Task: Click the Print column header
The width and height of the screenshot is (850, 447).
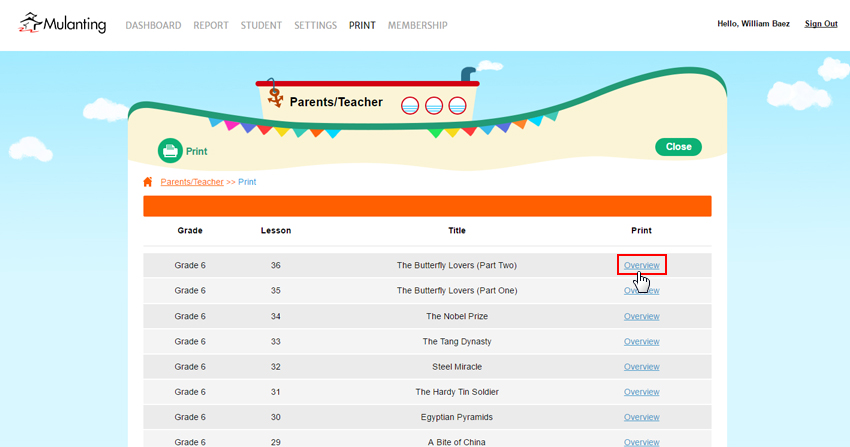Action: 641,230
